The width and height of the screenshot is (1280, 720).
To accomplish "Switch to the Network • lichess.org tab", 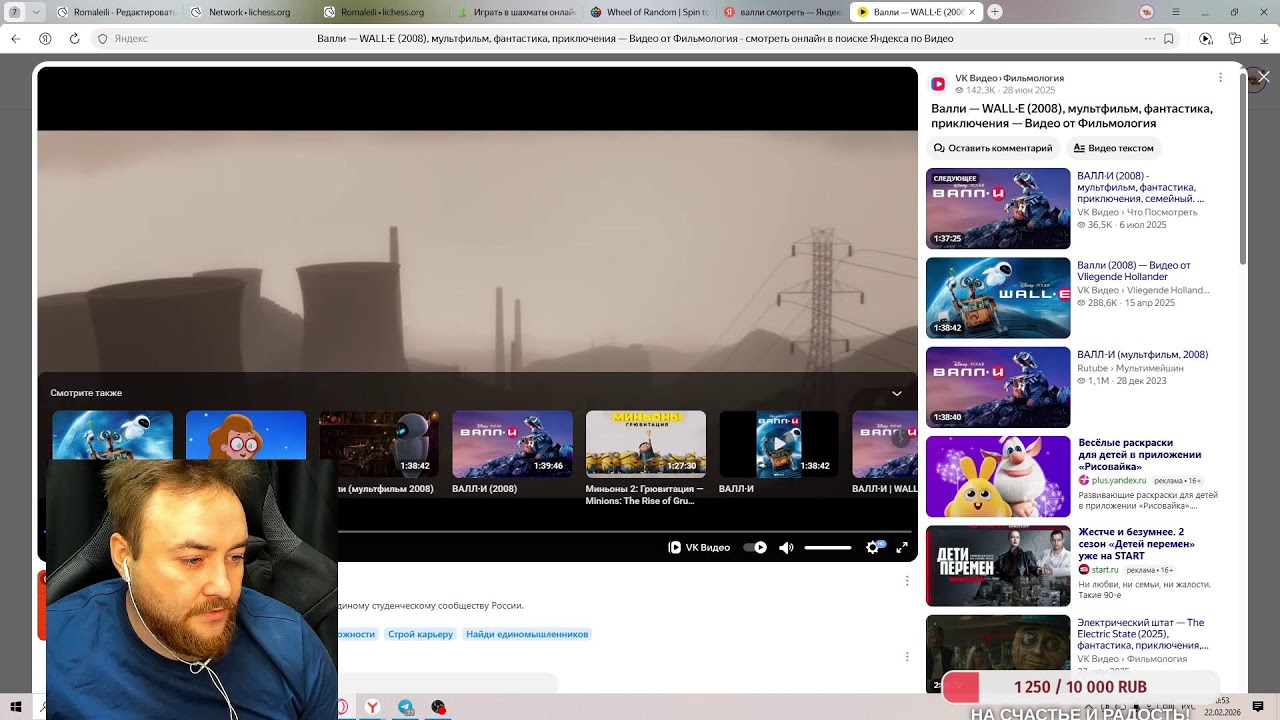I will (250, 13).
